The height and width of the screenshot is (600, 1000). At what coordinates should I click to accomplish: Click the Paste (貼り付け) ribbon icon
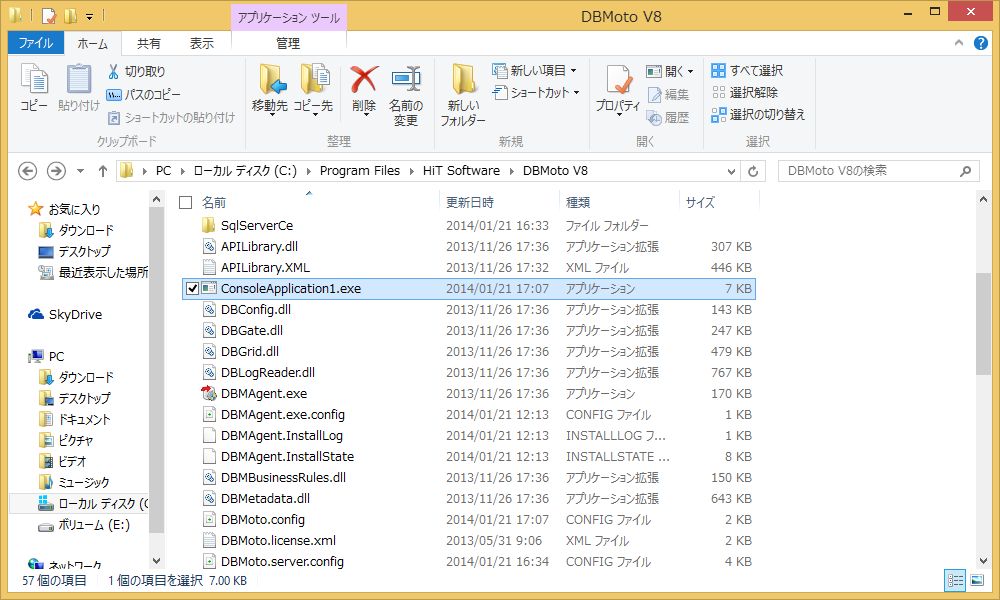(x=79, y=78)
